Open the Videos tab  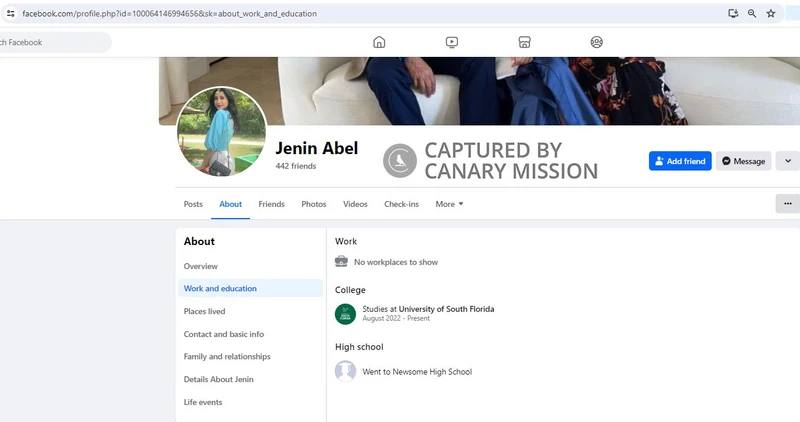(x=355, y=204)
